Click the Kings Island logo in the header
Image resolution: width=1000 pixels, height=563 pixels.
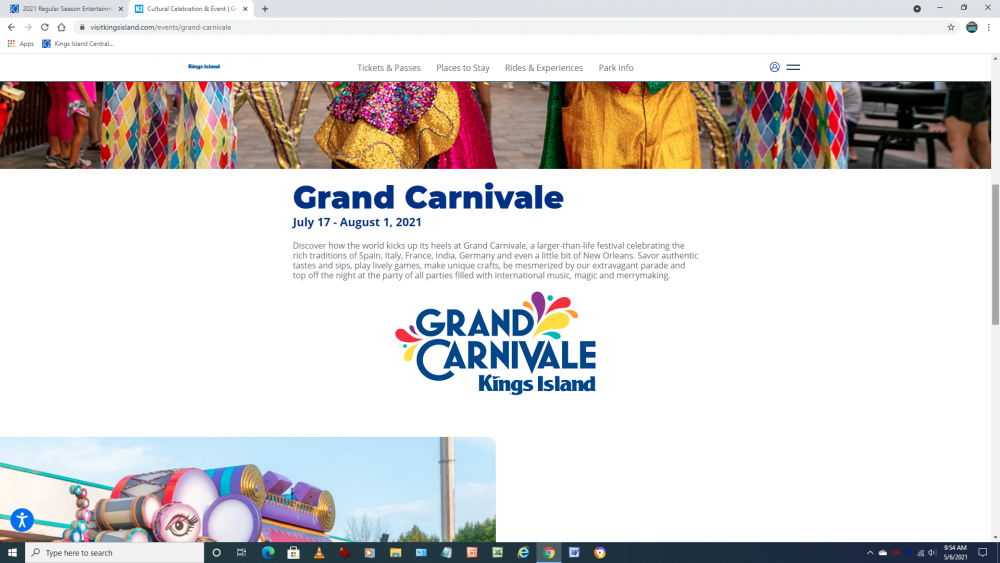tap(204, 67)
